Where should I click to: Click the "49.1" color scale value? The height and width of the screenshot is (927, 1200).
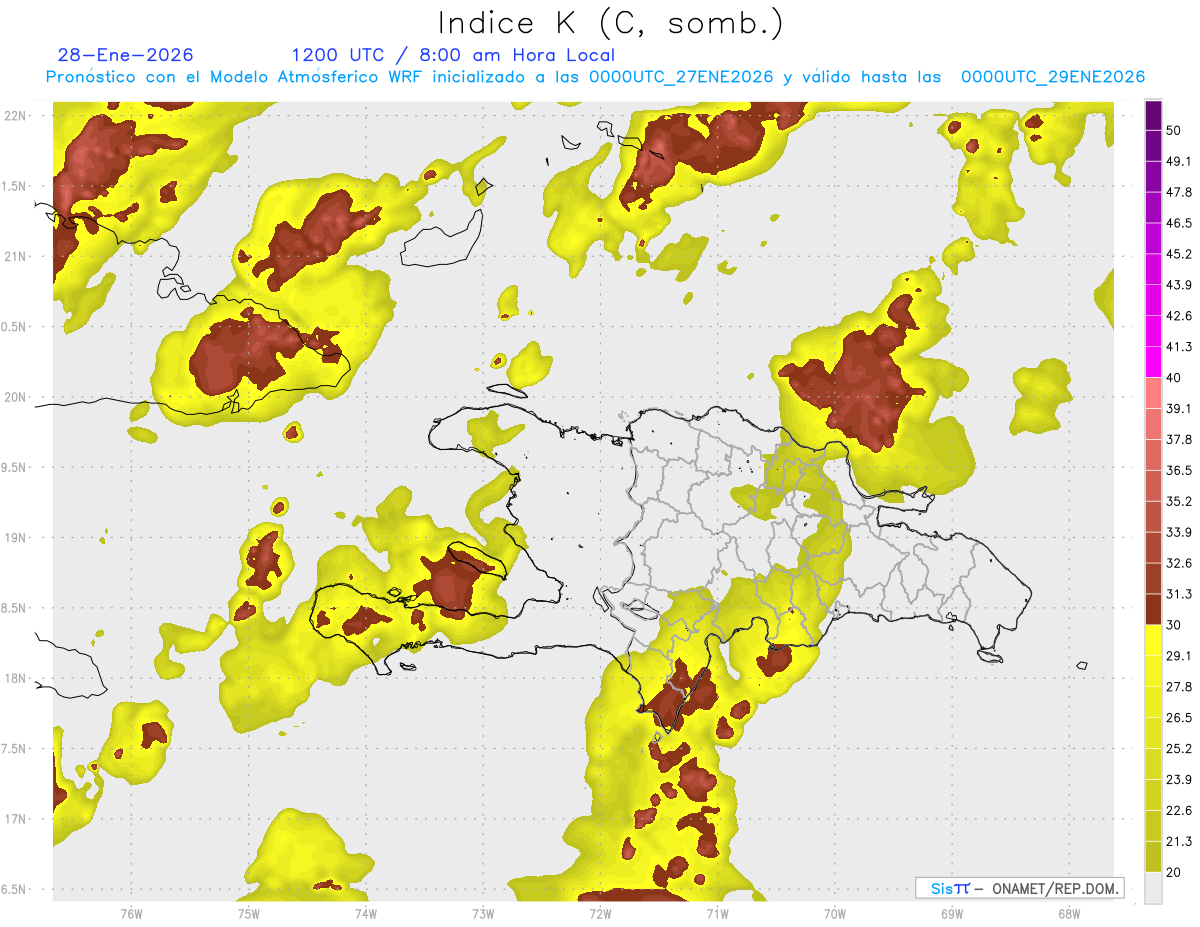click(x=1179, y=162)
